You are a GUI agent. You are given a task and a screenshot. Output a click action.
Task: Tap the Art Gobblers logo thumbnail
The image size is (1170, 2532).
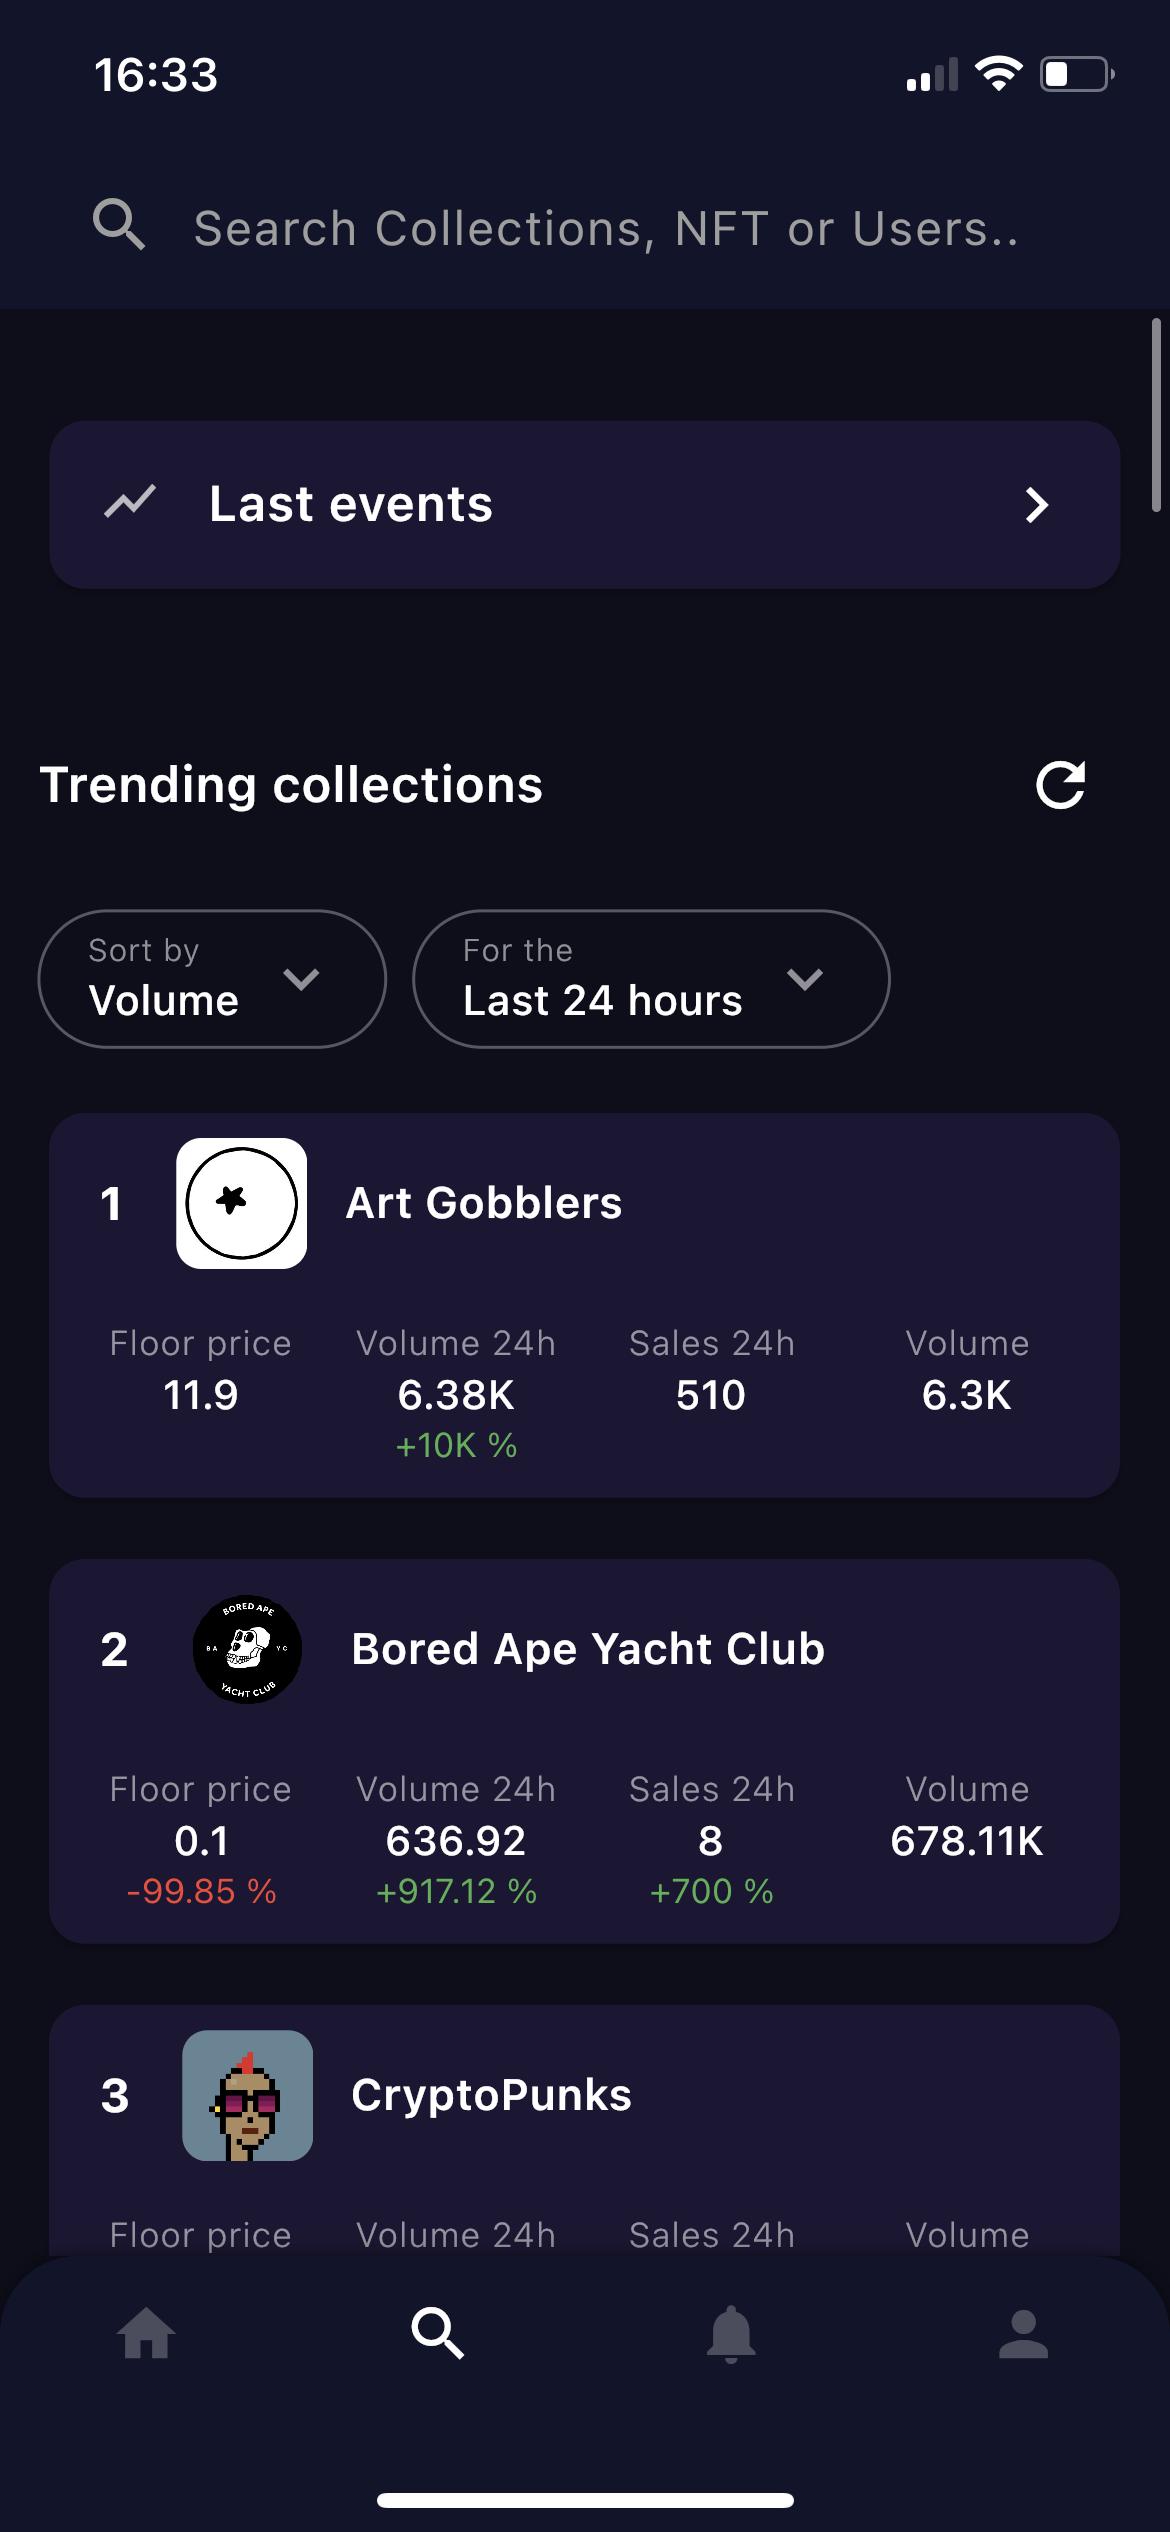(x=242, y=1203)
